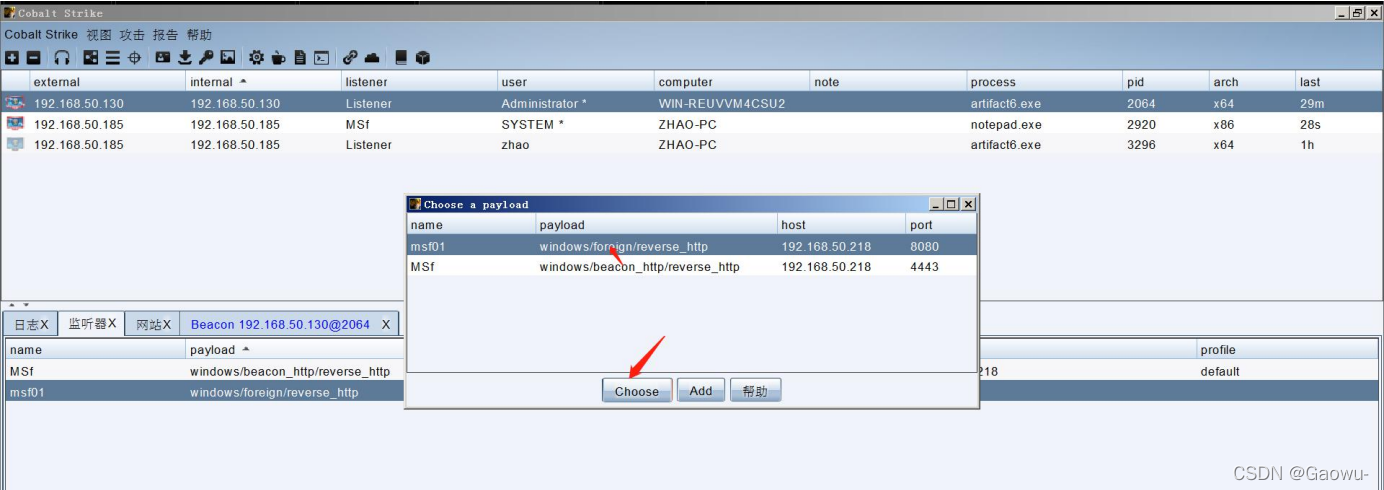Click the About cube icon in toolbar
The image size is (1384, 490).
tap(422, 58)
